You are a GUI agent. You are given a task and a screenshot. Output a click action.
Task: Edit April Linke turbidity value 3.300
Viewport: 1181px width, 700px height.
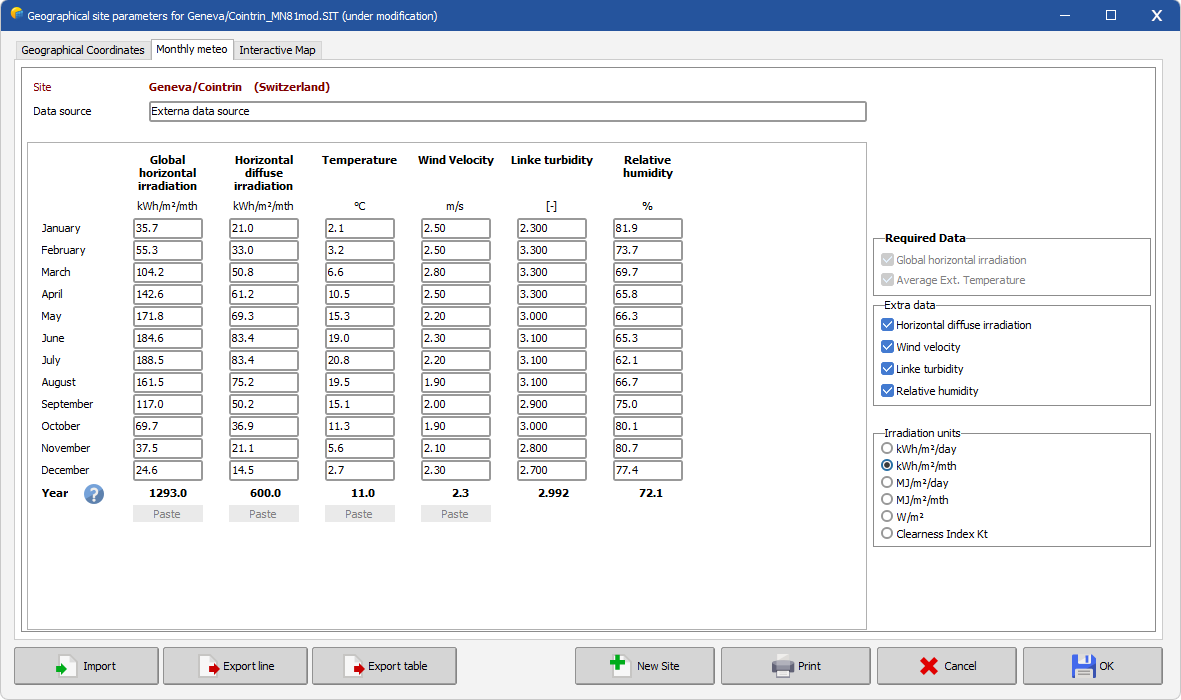pyautogui.click(x=551, y=294)
